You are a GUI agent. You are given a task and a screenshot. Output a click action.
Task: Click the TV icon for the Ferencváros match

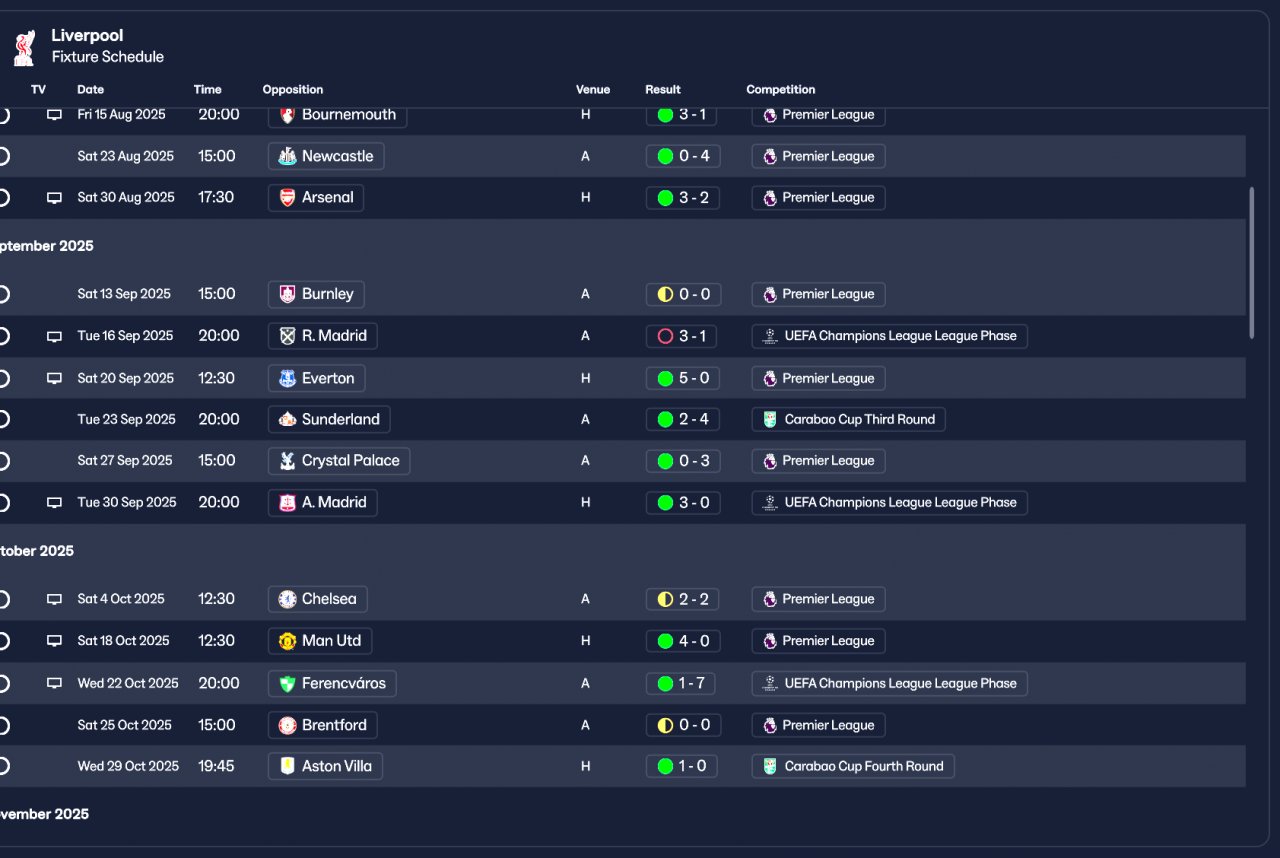pos(54,684)
